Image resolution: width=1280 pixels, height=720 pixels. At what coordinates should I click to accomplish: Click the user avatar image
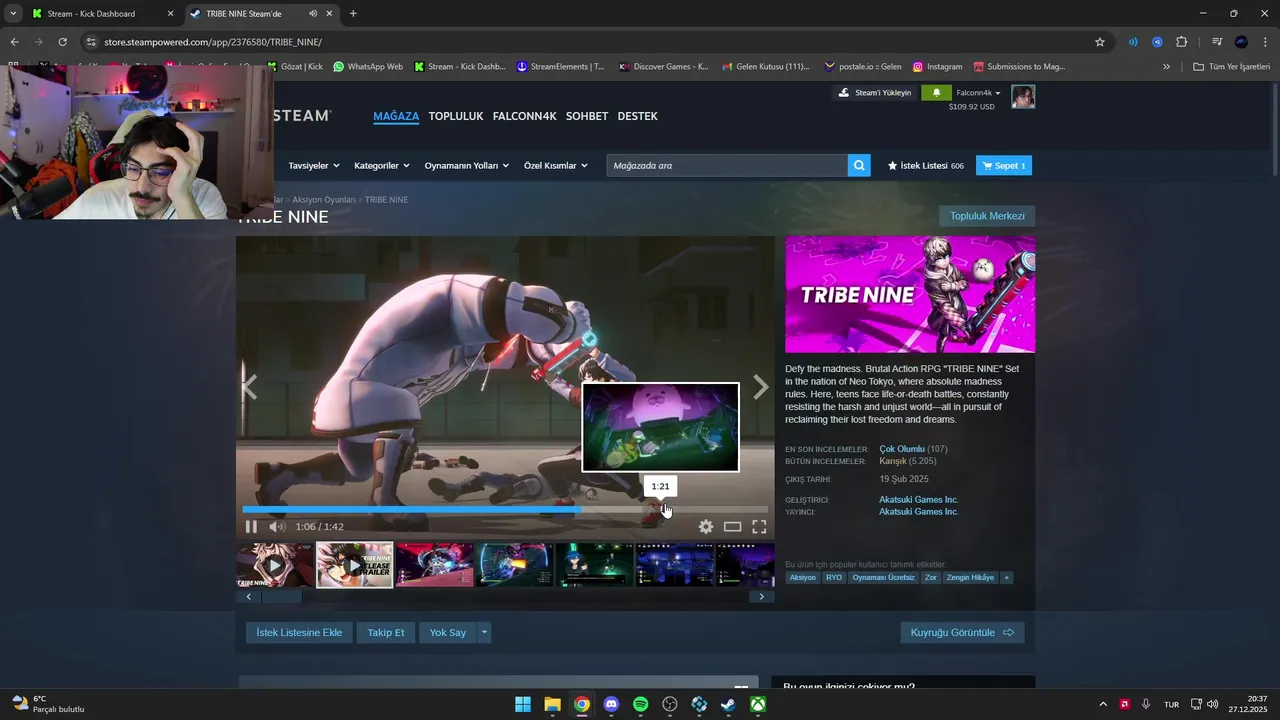click(x=1023, y=97)
